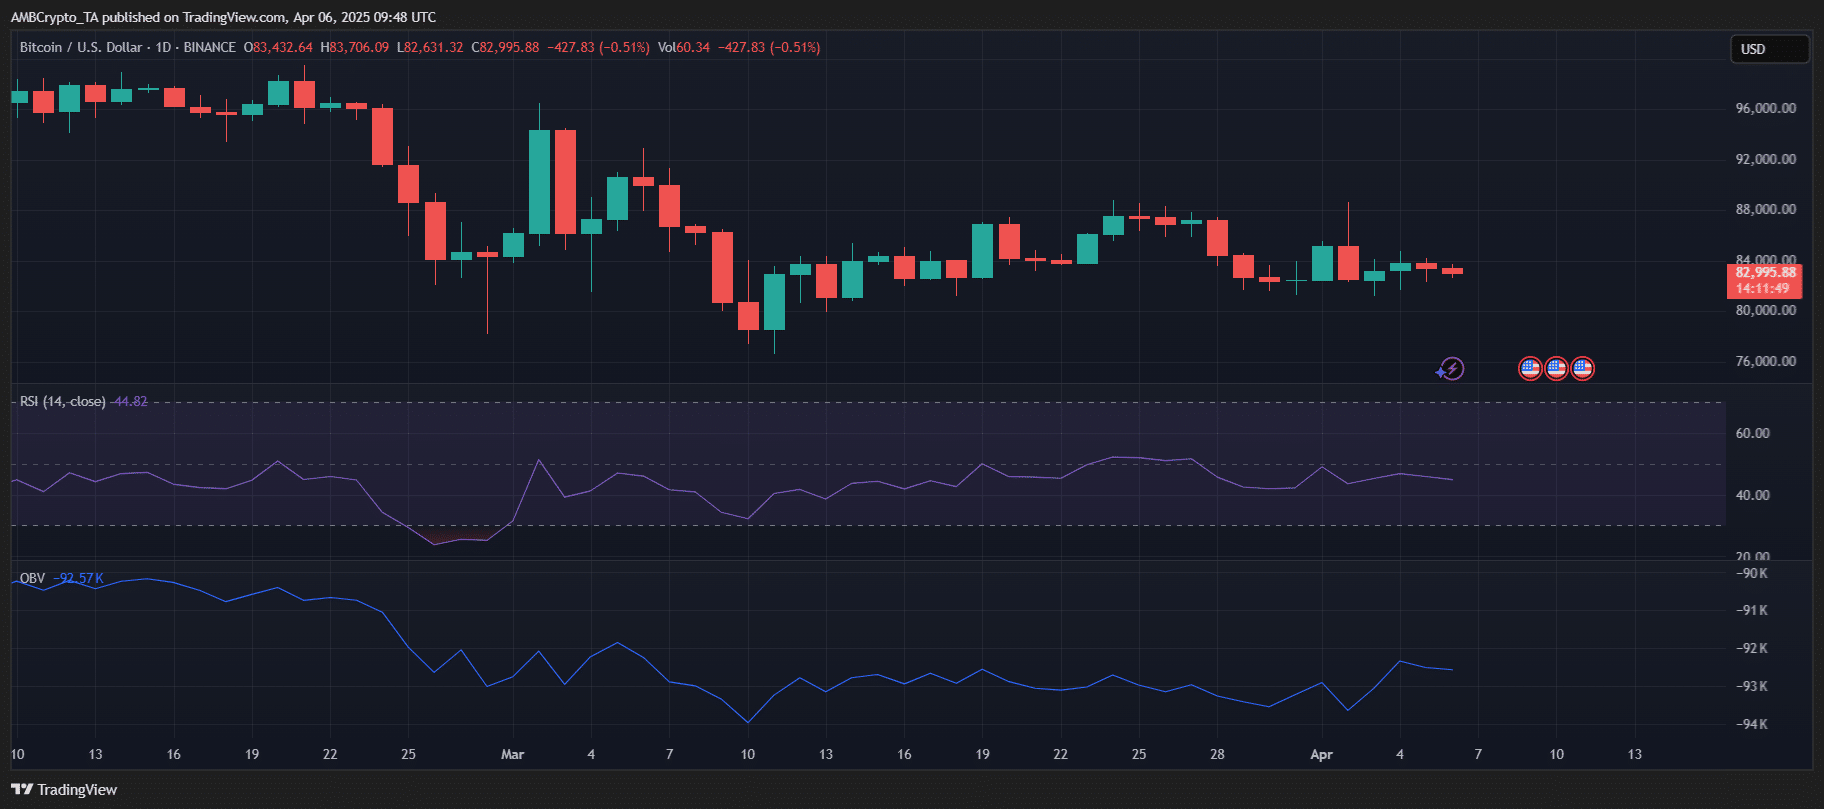
Task: Click the 96,000.00 price axis label
Action: point(1766,108)
